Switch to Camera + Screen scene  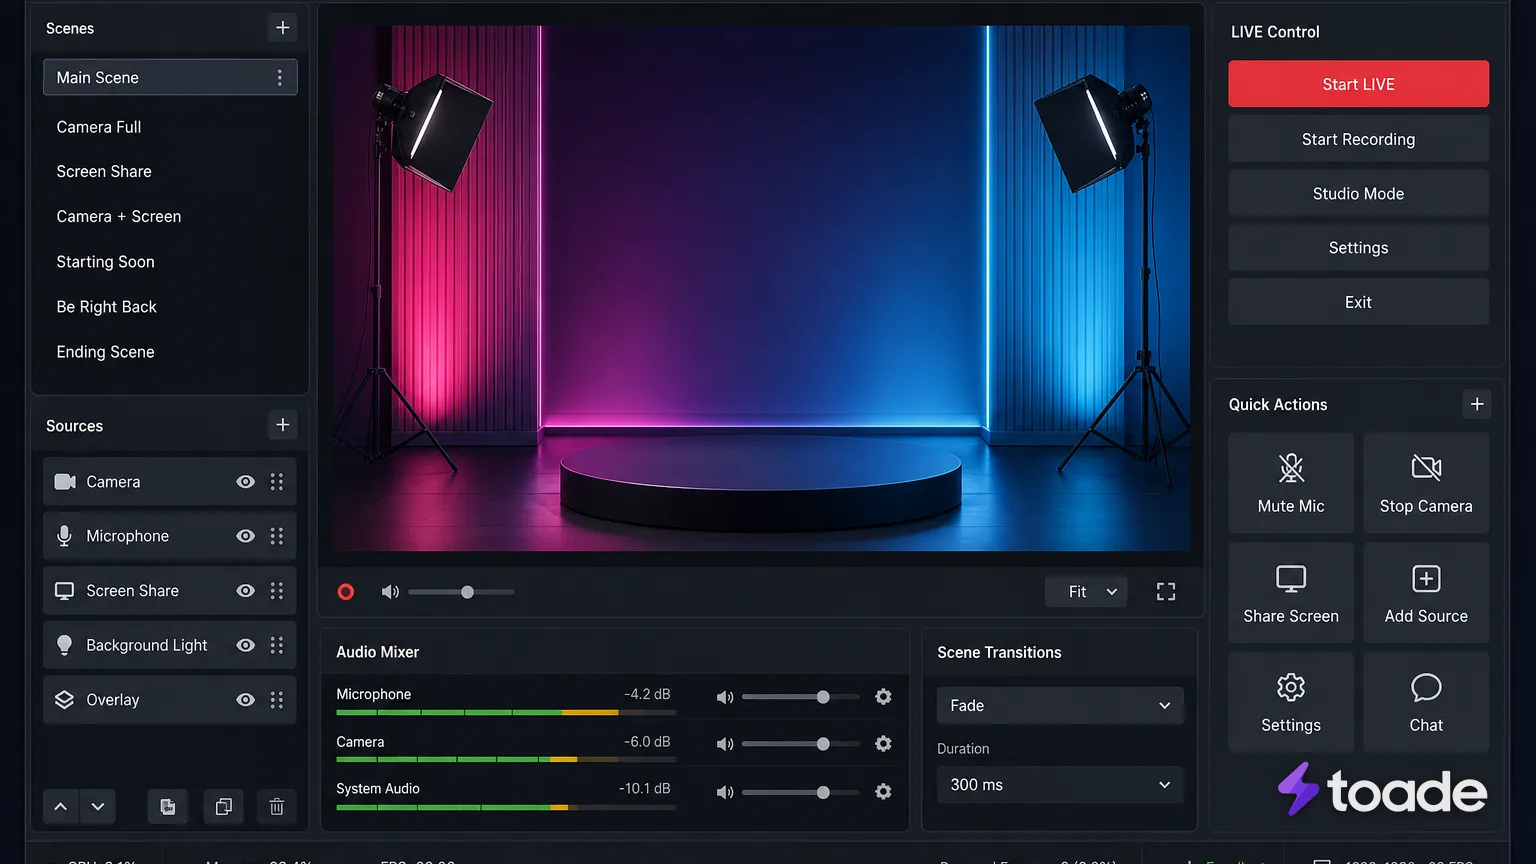click(119, 217)
